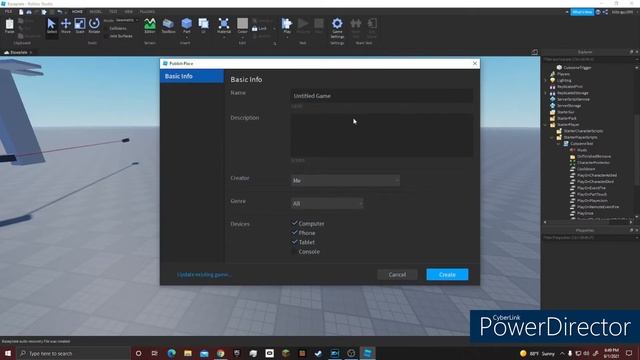The height and width of the screenshot is (360, 640).
Task: Click the taskbar search box
Action: pyautogui.click(x=73, y=353)
